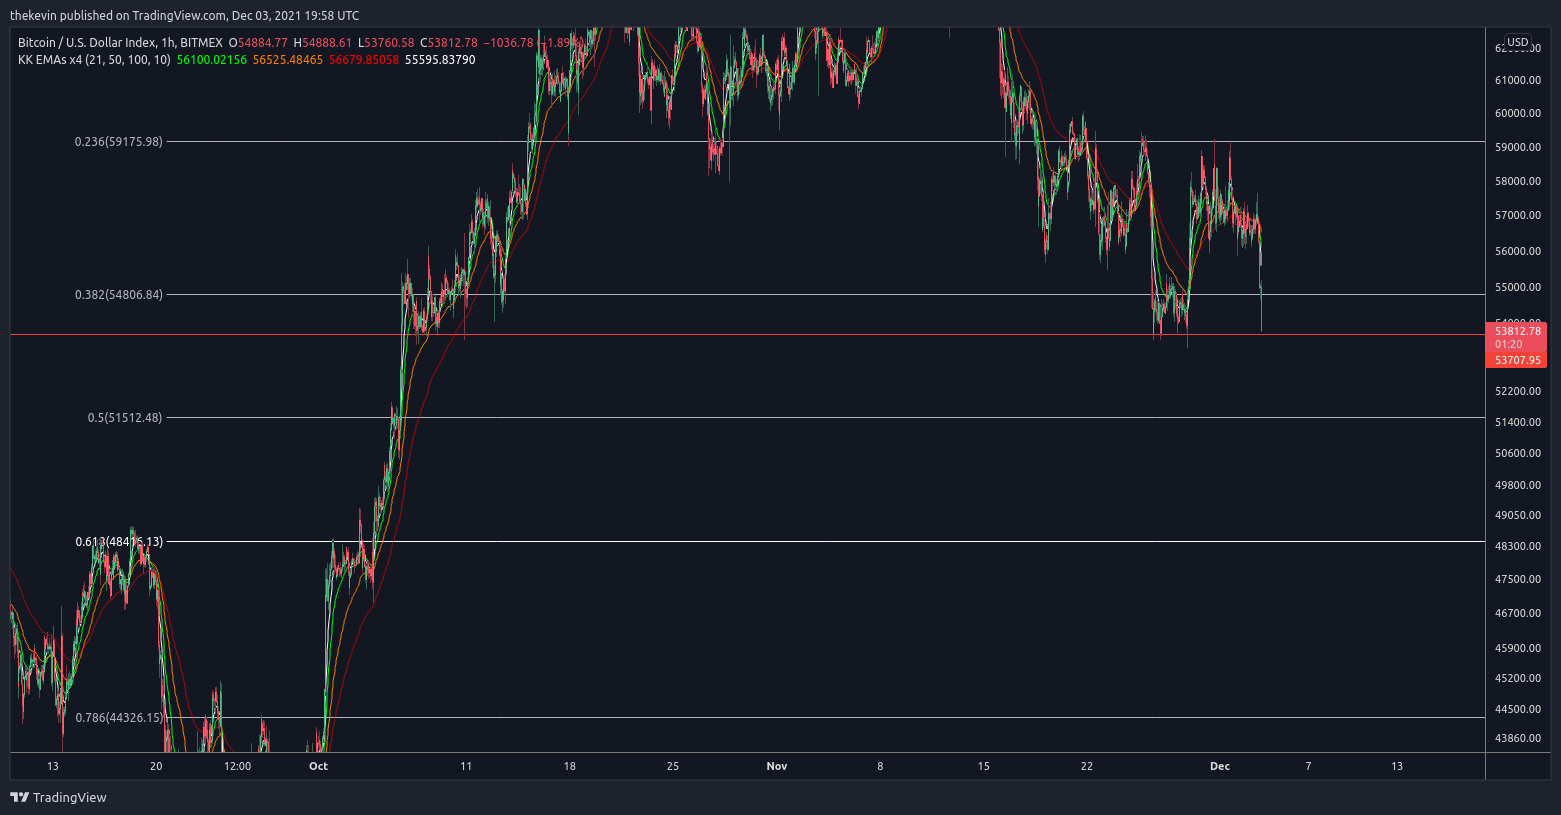Viewport: 1561px width, 815px height.
Task: Select the 0.618(48416.13) Fibonacci label
Action: click(119, 542)
